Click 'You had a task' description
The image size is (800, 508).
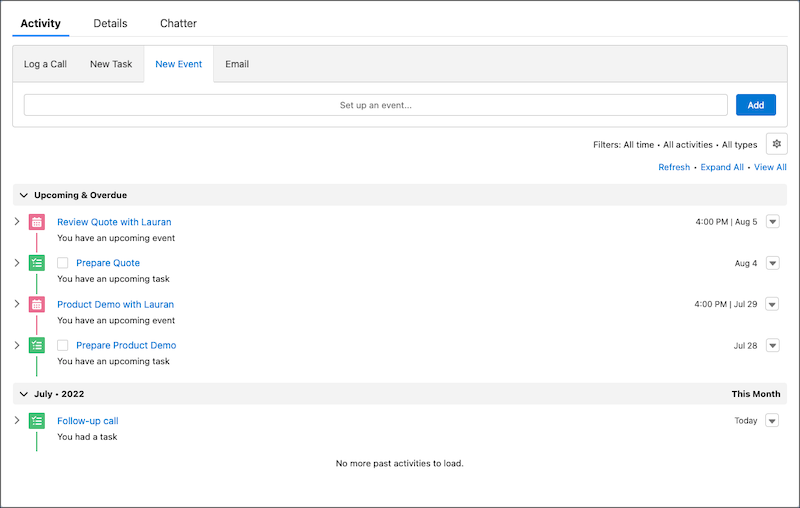pyautogui.click(x=87, y=437)
